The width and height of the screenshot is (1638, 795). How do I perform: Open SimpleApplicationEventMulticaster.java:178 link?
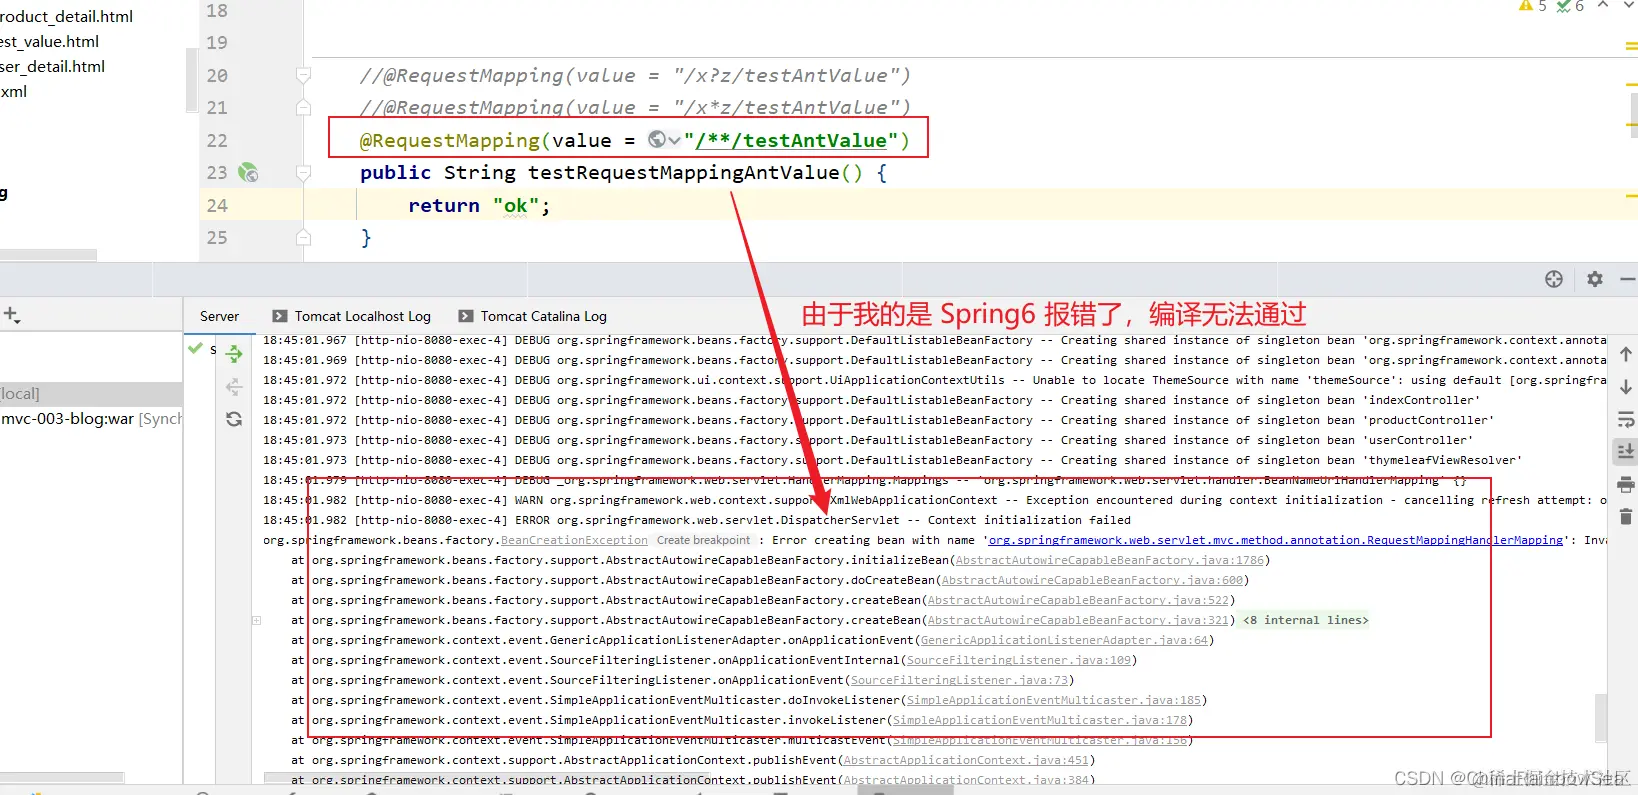coord(1040,720)
